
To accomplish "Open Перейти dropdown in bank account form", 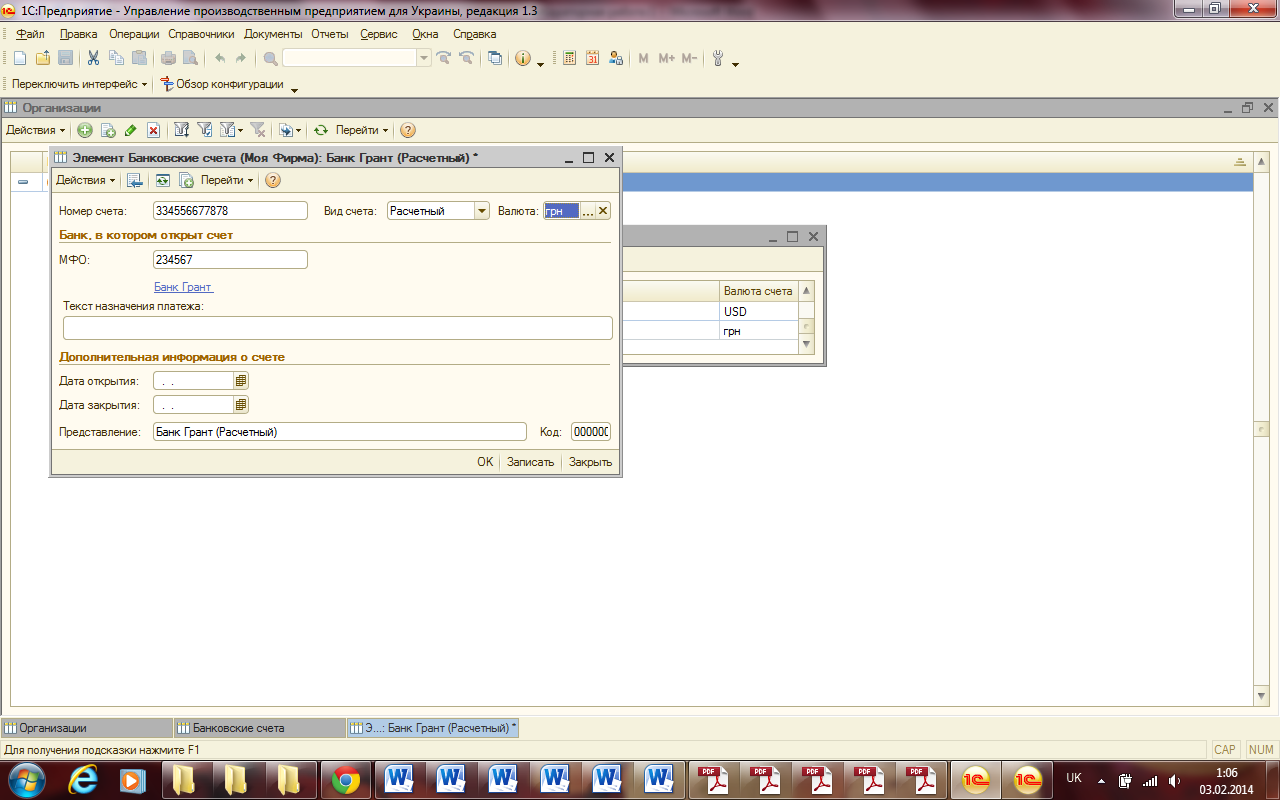I will tap(227, 180).
